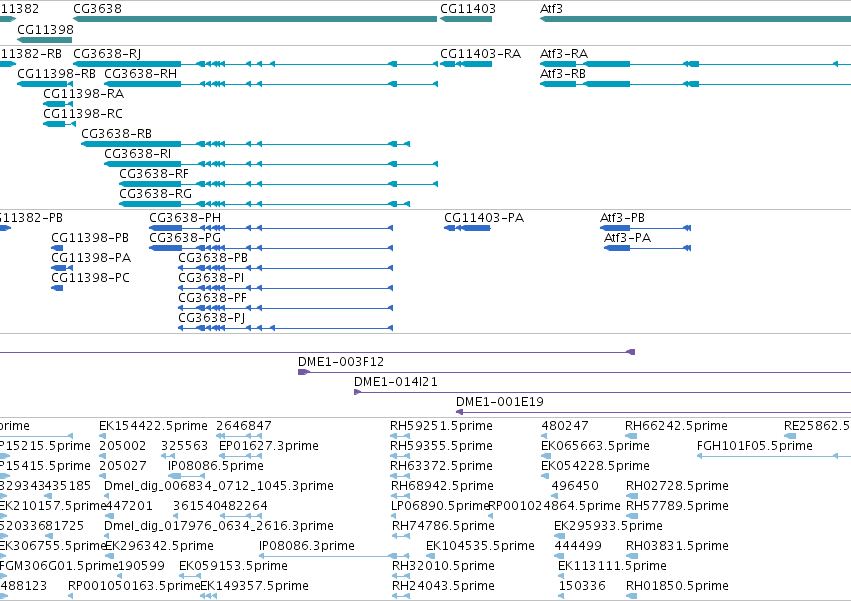Screen dimensions: 851x601
Task: Select protein CG3638-PH
Action: [x=271, y=228]
